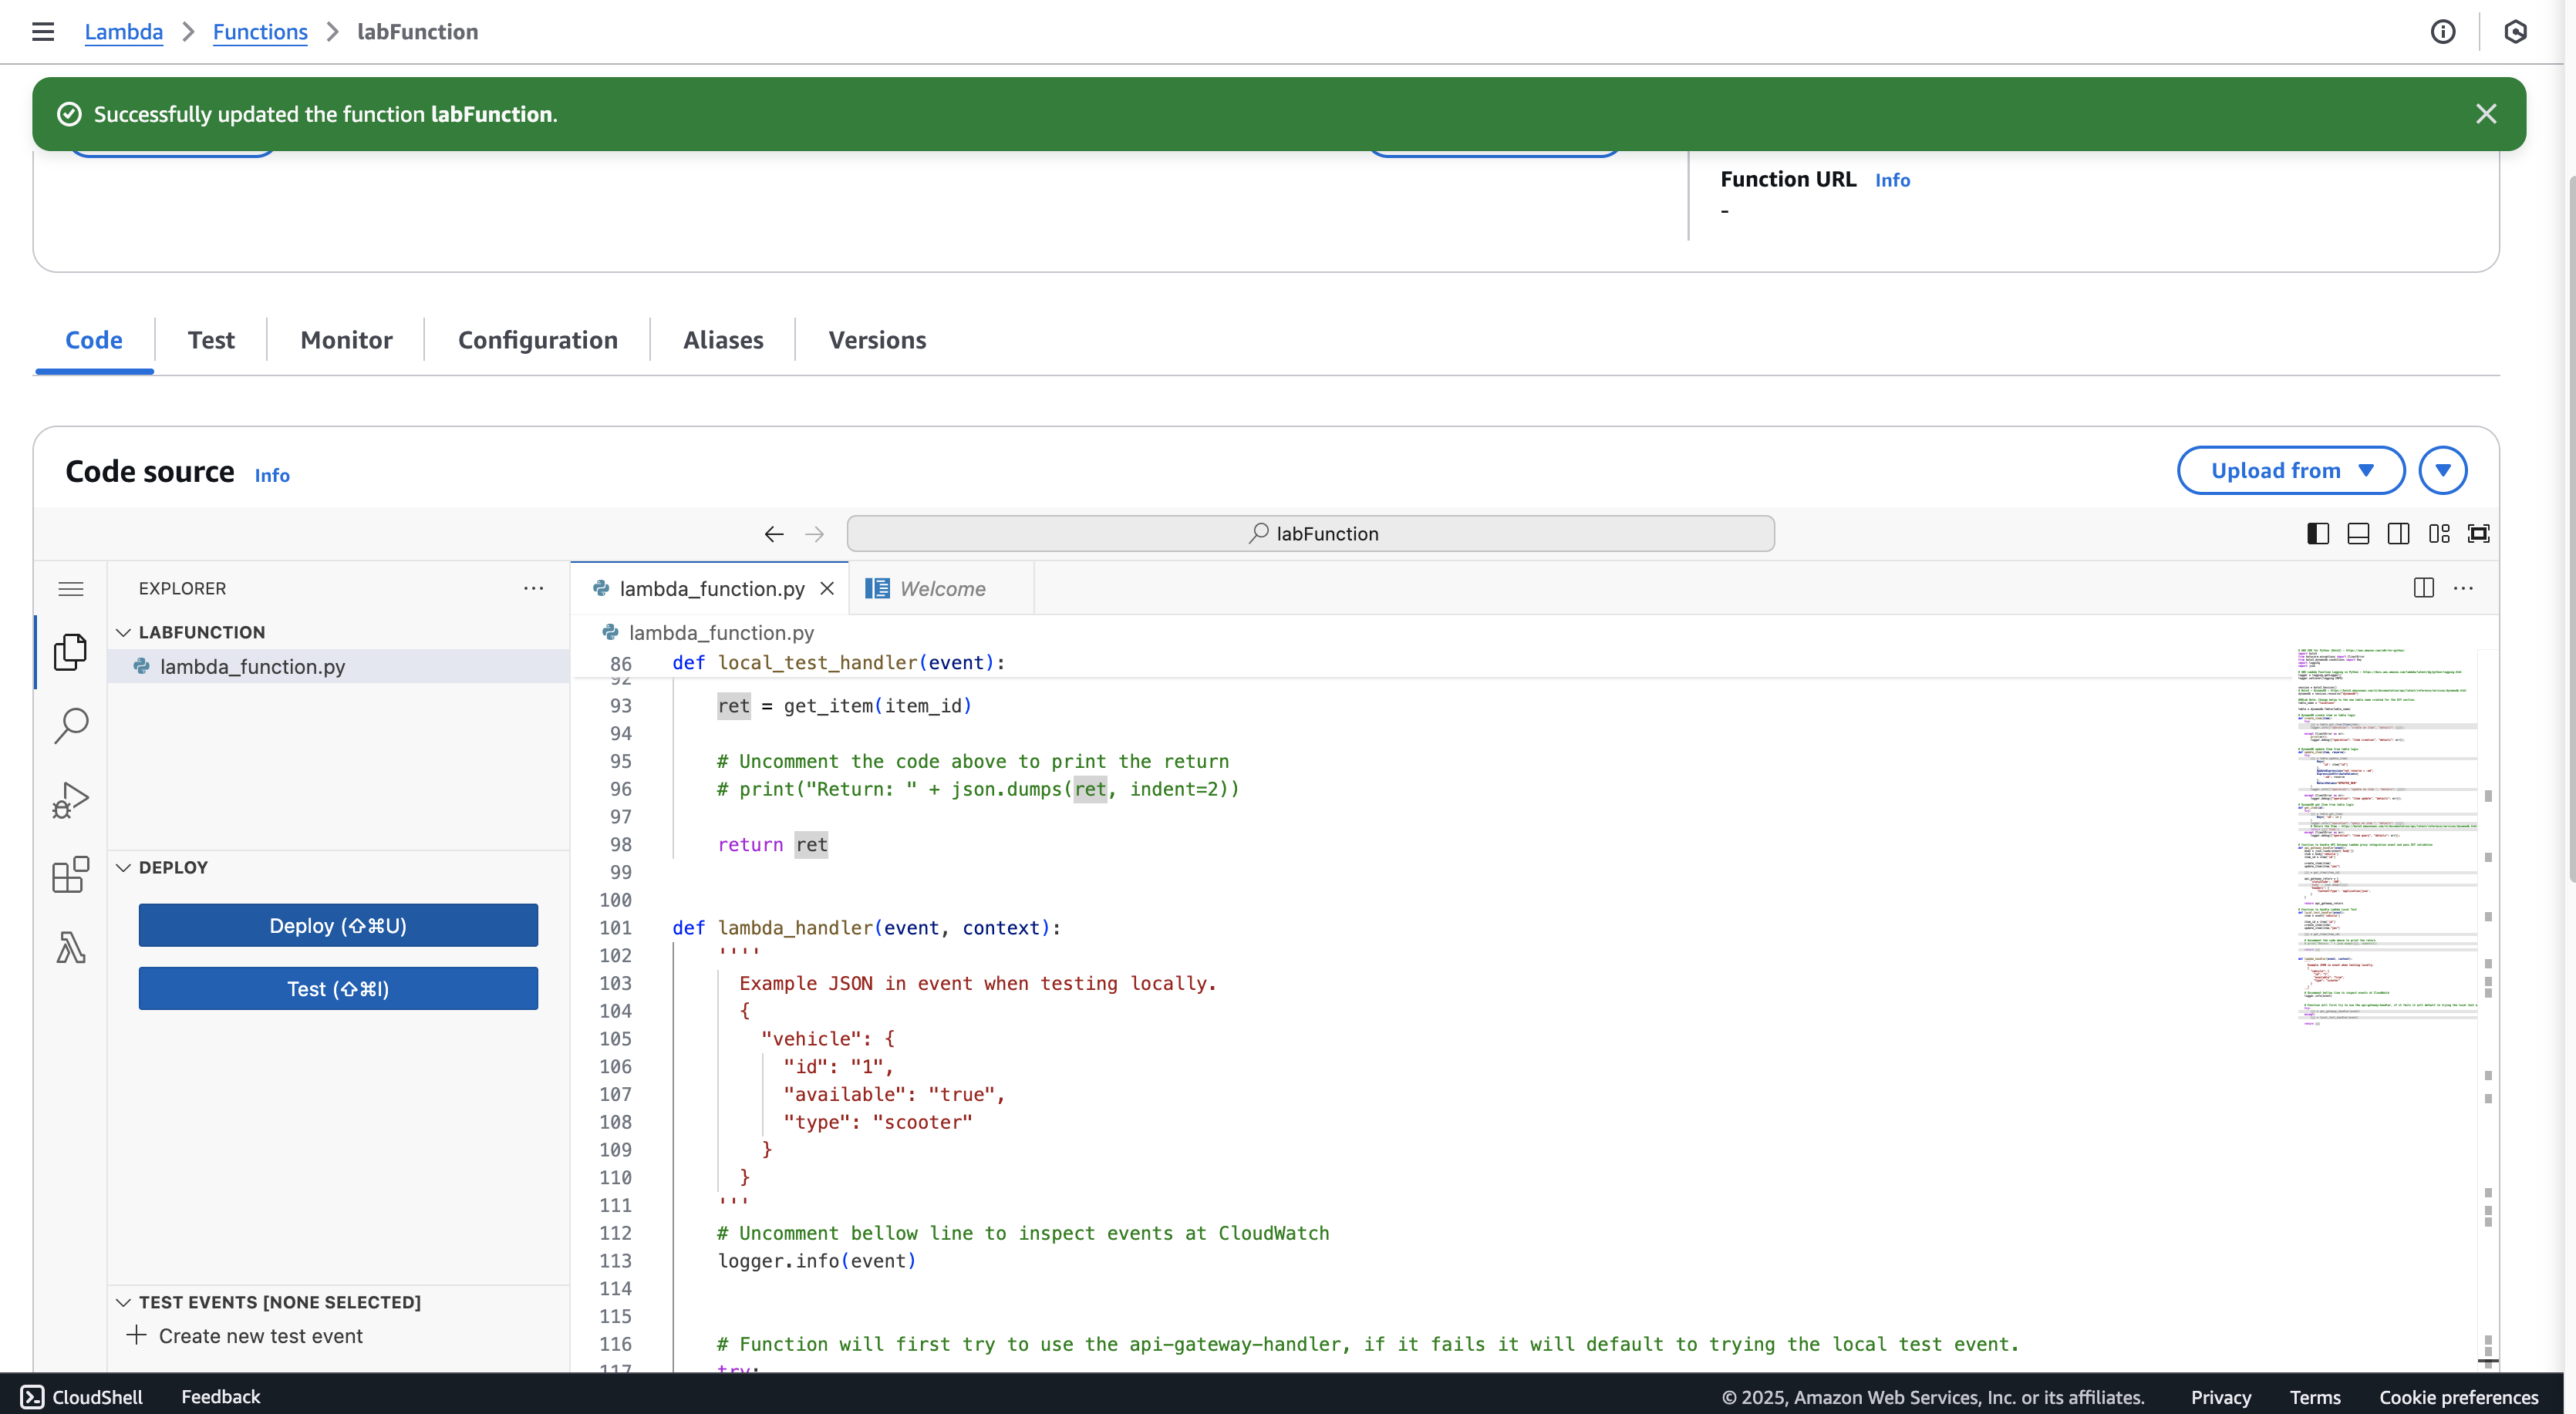Collapse the TEST EVENTS section

click(123, 1302)
